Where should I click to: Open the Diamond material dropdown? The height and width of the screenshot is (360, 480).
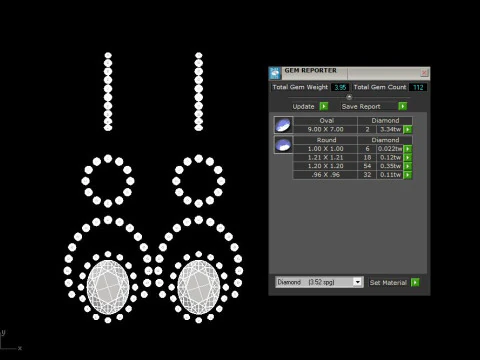(357, 282)
